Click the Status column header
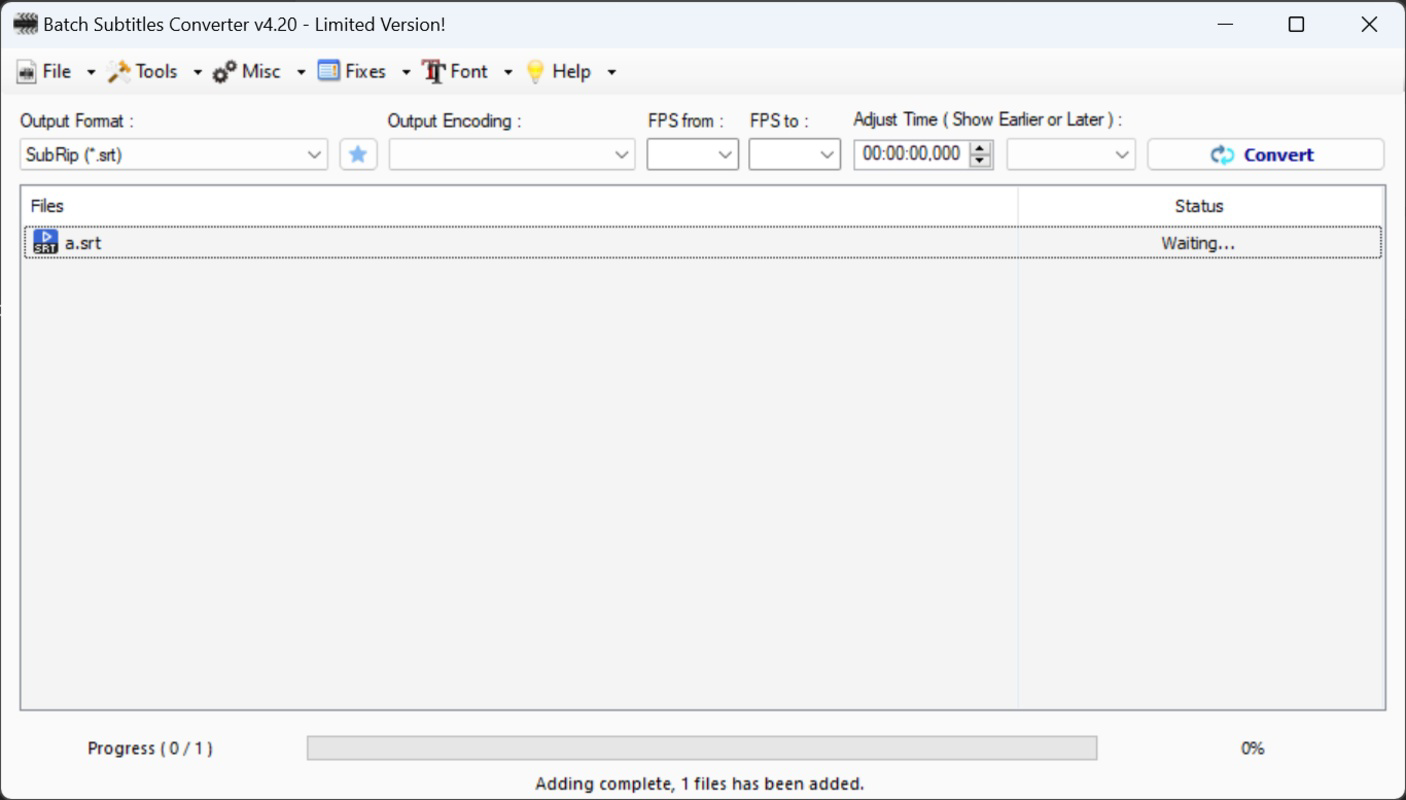This screenshot has width=1406, height=800. coord(1200,206)
